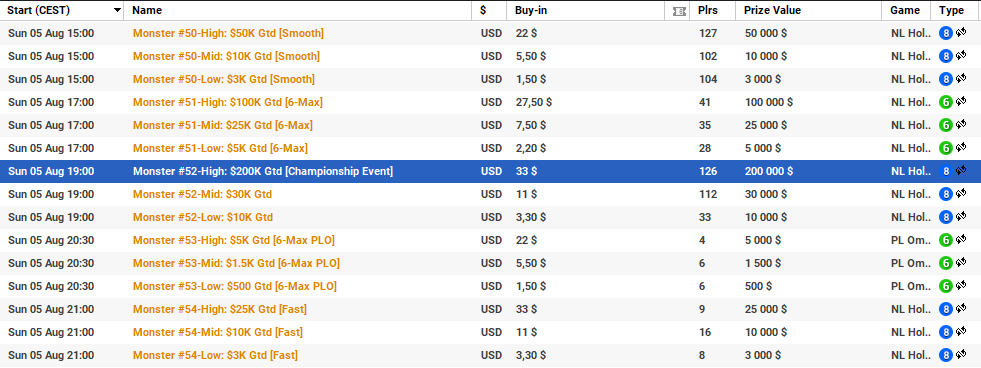
Task: Open Monster #51-Mid: $25K Gtd [6-Max]
Action: tap(223, 125)
